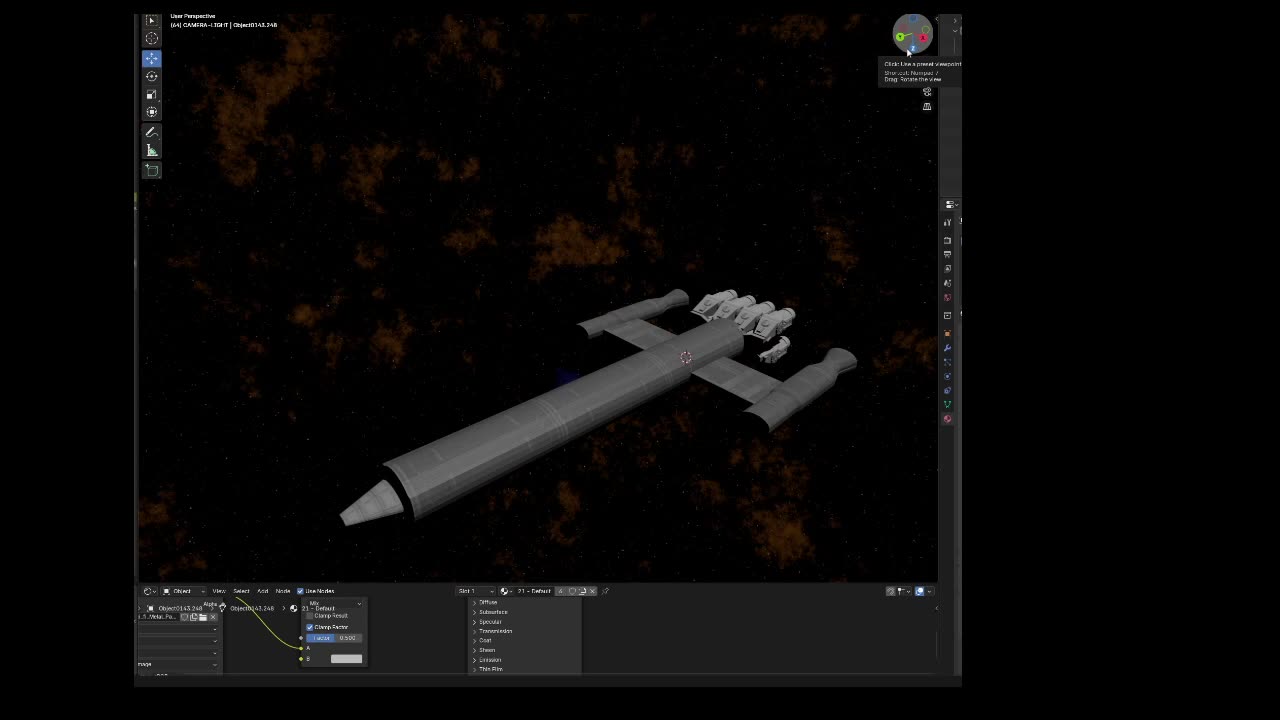Image resolution: width=1280 pixels, height=720 pixels.
Task: Open the Select menu in node editor
Action: click(x=241, y=591)
